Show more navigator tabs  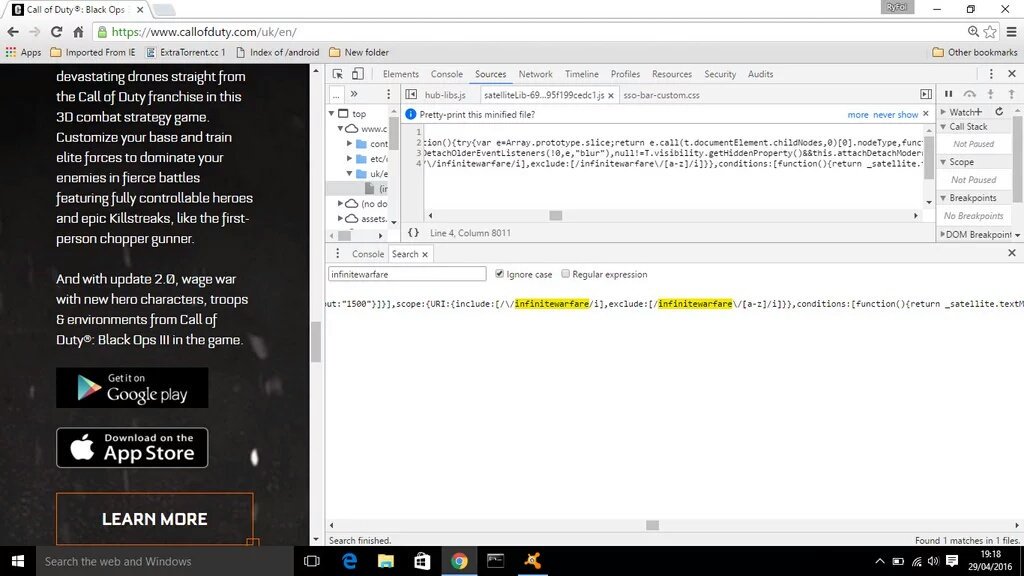point(354,94)
